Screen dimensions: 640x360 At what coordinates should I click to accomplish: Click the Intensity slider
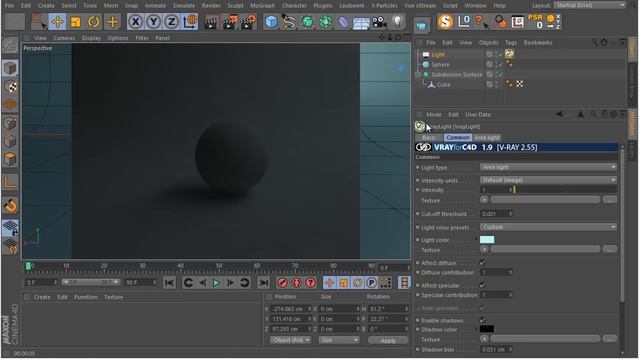(566, 190)
